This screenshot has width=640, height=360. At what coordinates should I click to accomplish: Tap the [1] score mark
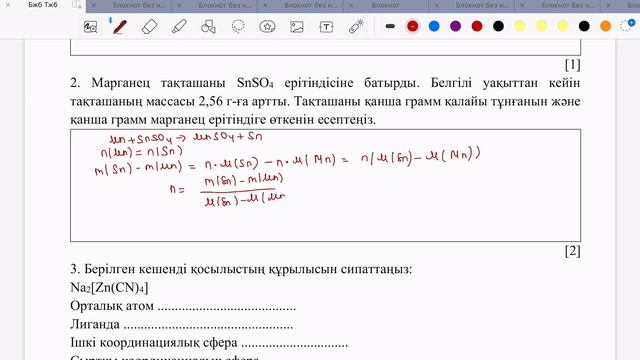[572, 64]
